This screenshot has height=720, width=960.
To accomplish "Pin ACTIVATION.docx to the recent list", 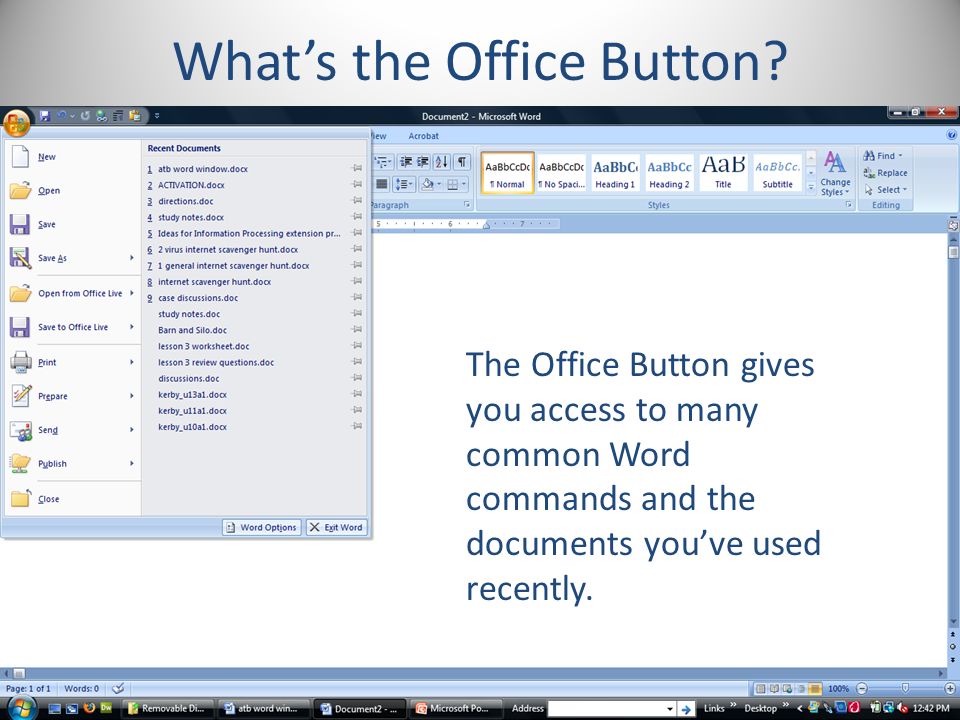I will (356, 184).
